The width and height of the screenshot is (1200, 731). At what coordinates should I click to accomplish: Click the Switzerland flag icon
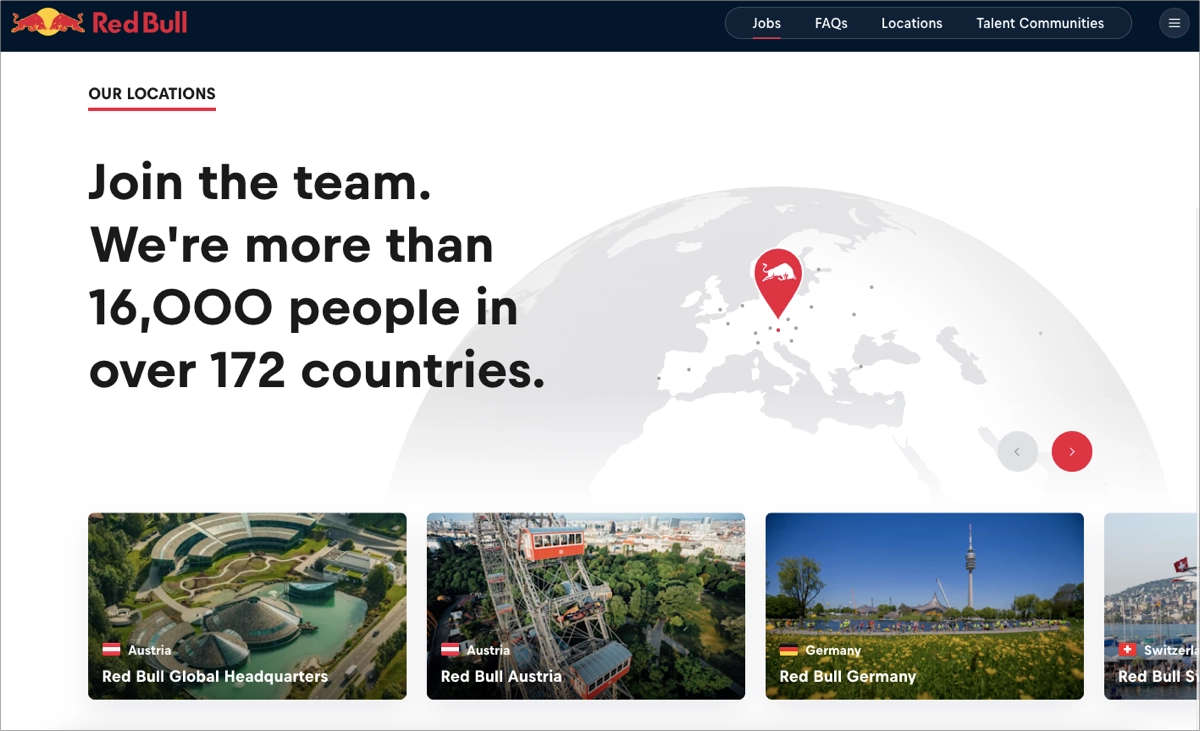[1127, 650]
